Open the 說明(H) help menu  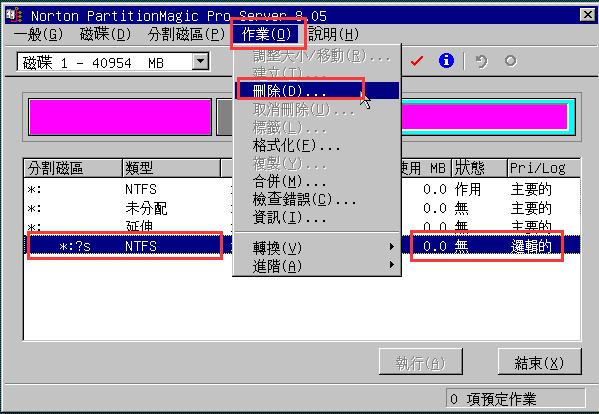333,34
